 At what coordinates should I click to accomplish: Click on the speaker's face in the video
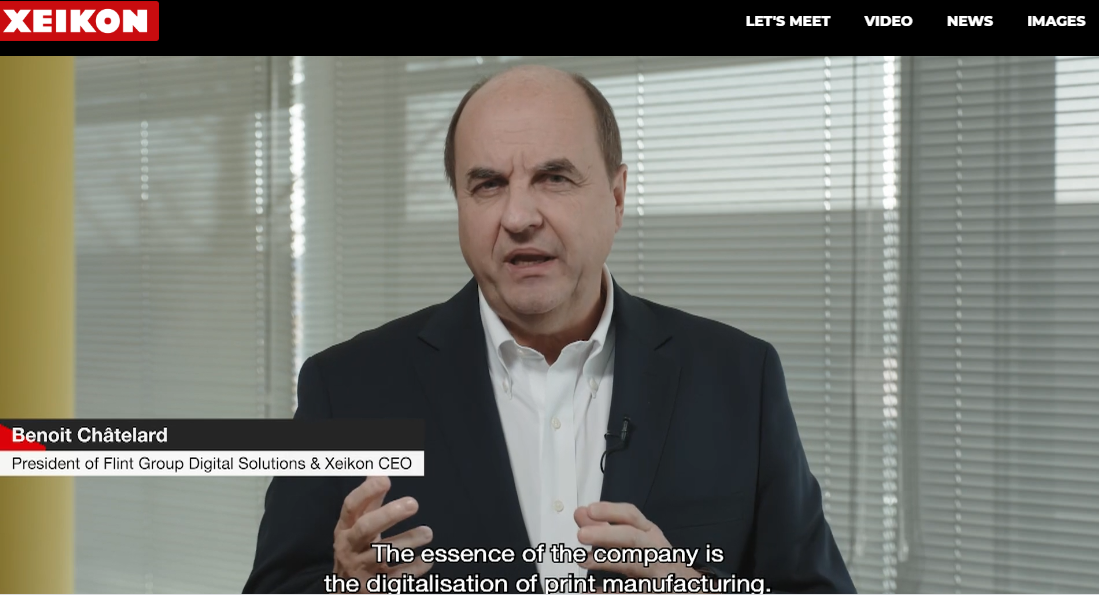point(533,203)
